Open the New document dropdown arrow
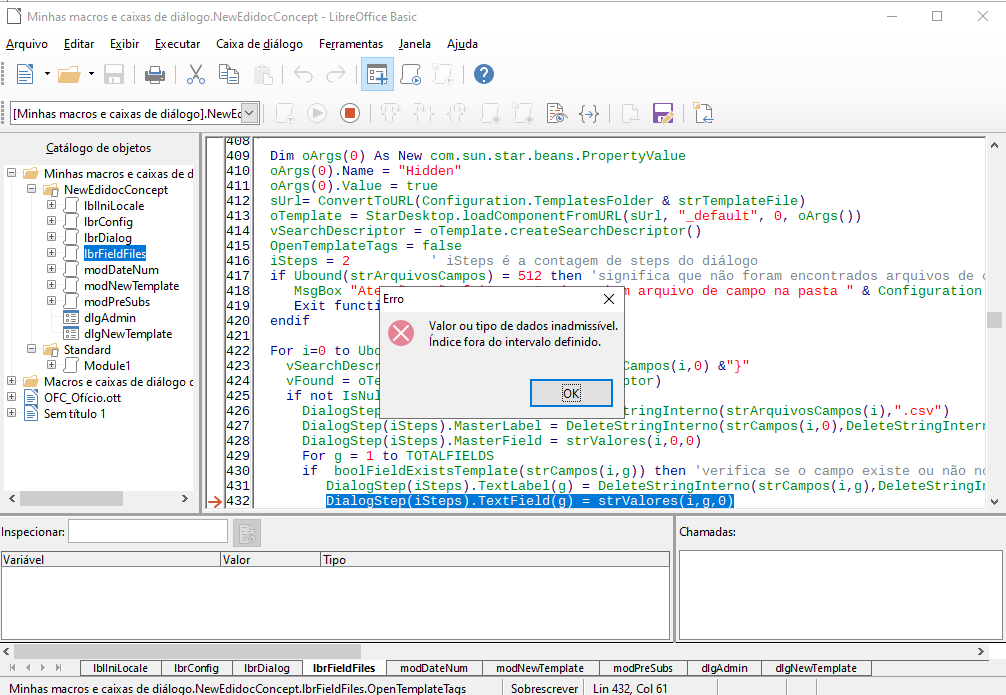Image resolution: width=1006 pixels, height=695 pixels. click(x=47, y=74)
